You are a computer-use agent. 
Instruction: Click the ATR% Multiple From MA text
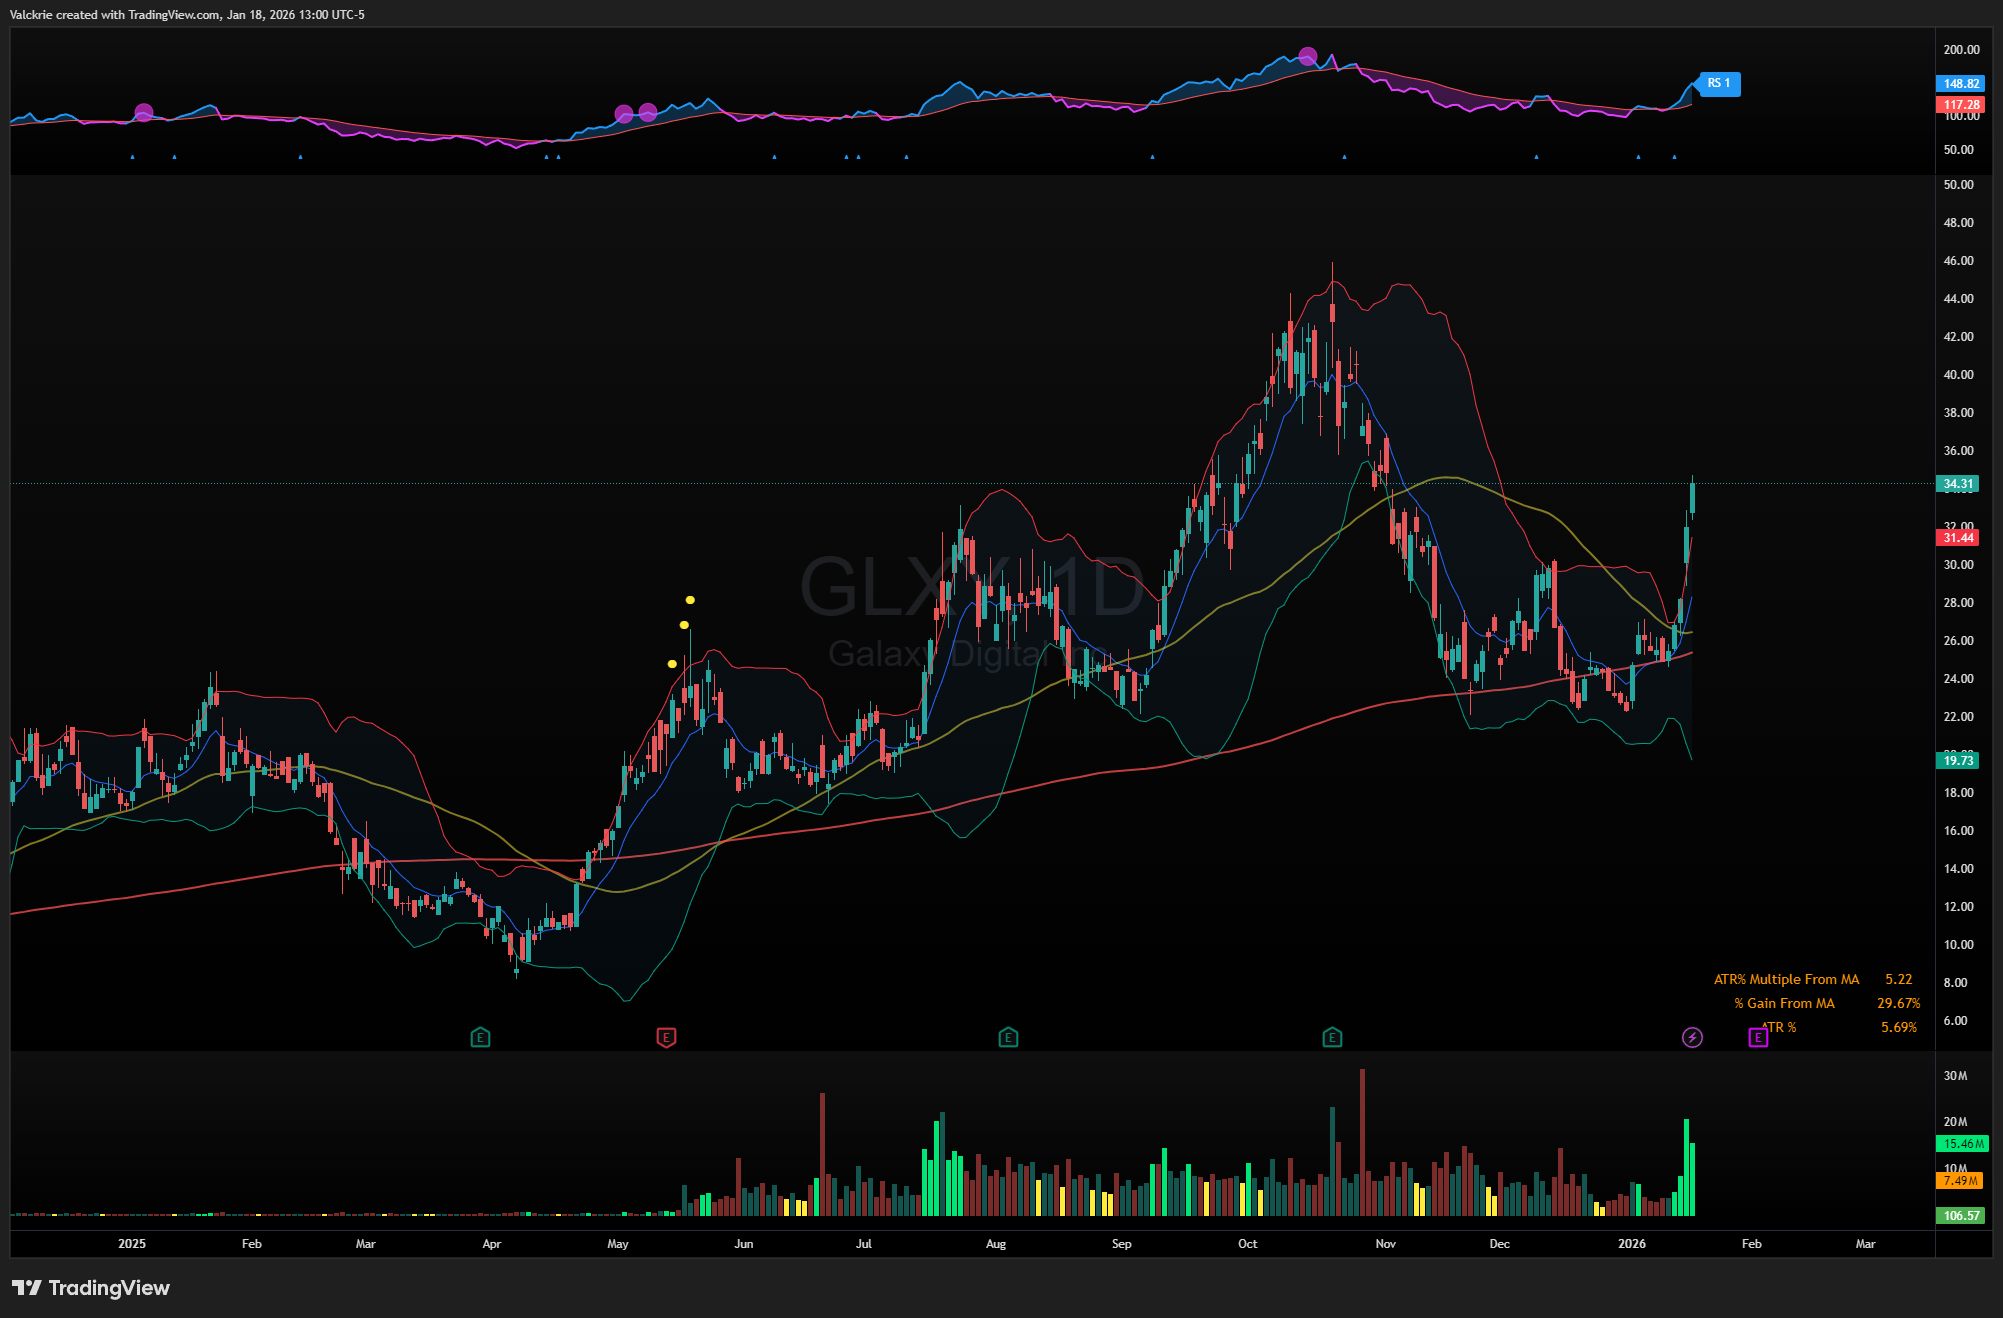(1786, 980)
